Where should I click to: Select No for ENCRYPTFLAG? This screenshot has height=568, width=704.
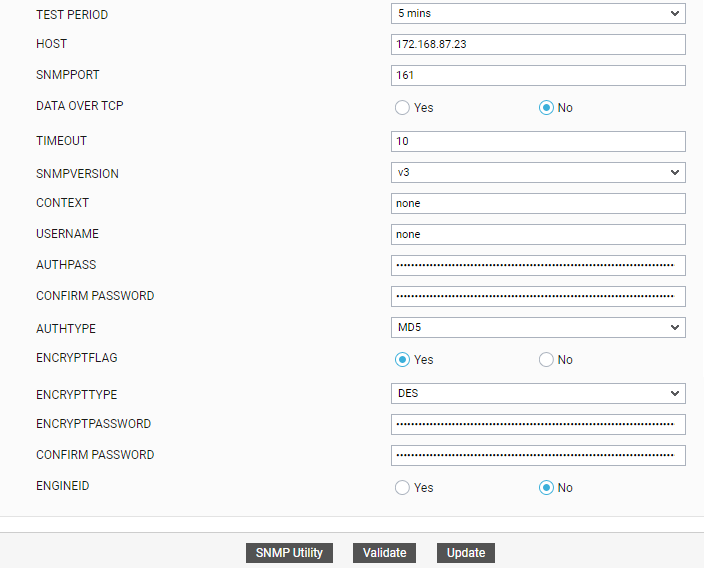[x=546, y=360]
